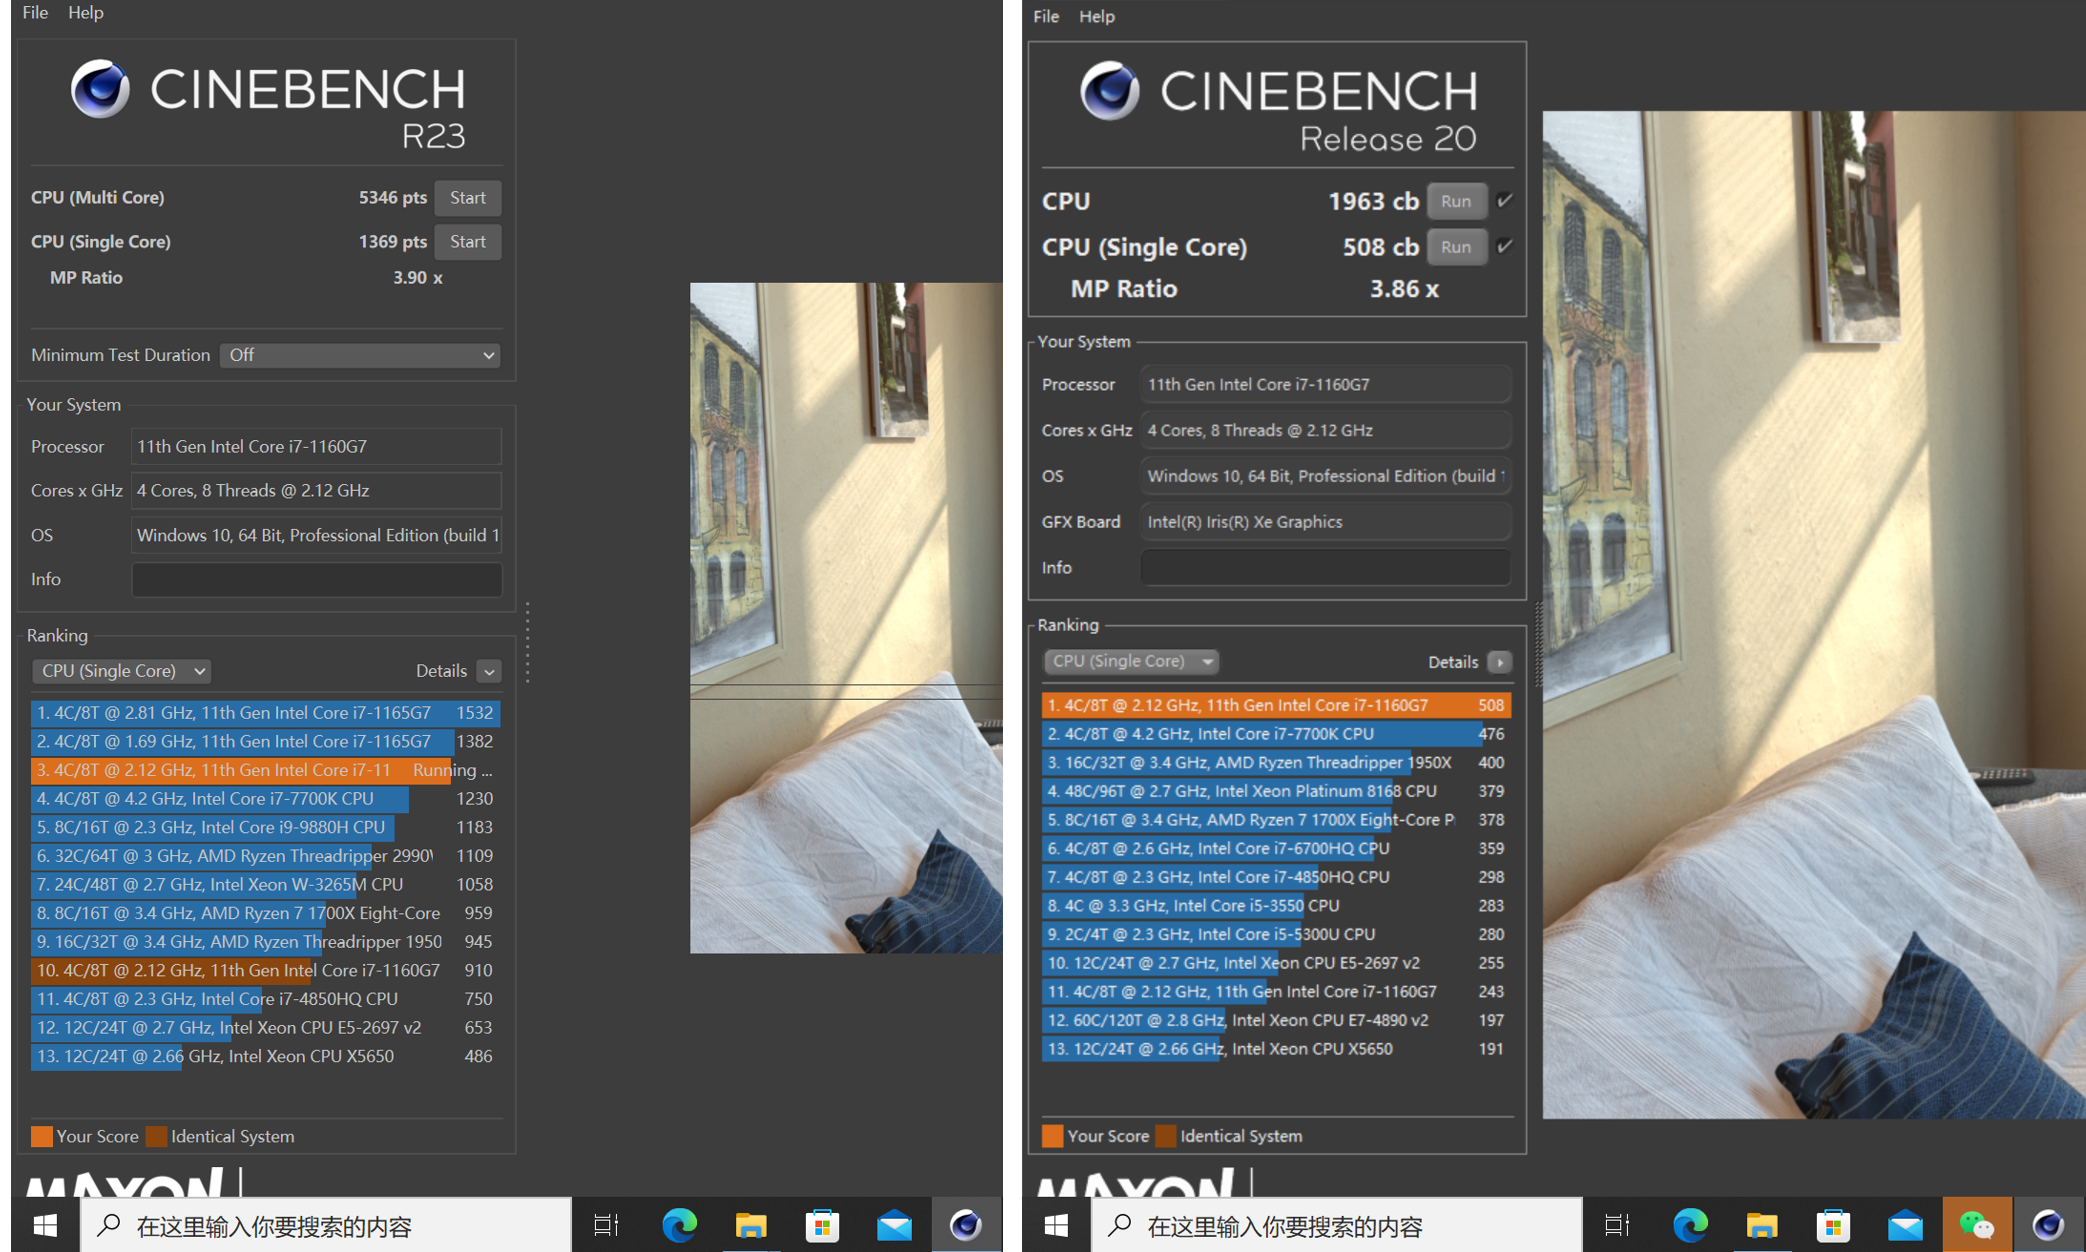
Task: Select R20 ranking row i7-7700K scoring 476
Action: tap(1276, 734)
